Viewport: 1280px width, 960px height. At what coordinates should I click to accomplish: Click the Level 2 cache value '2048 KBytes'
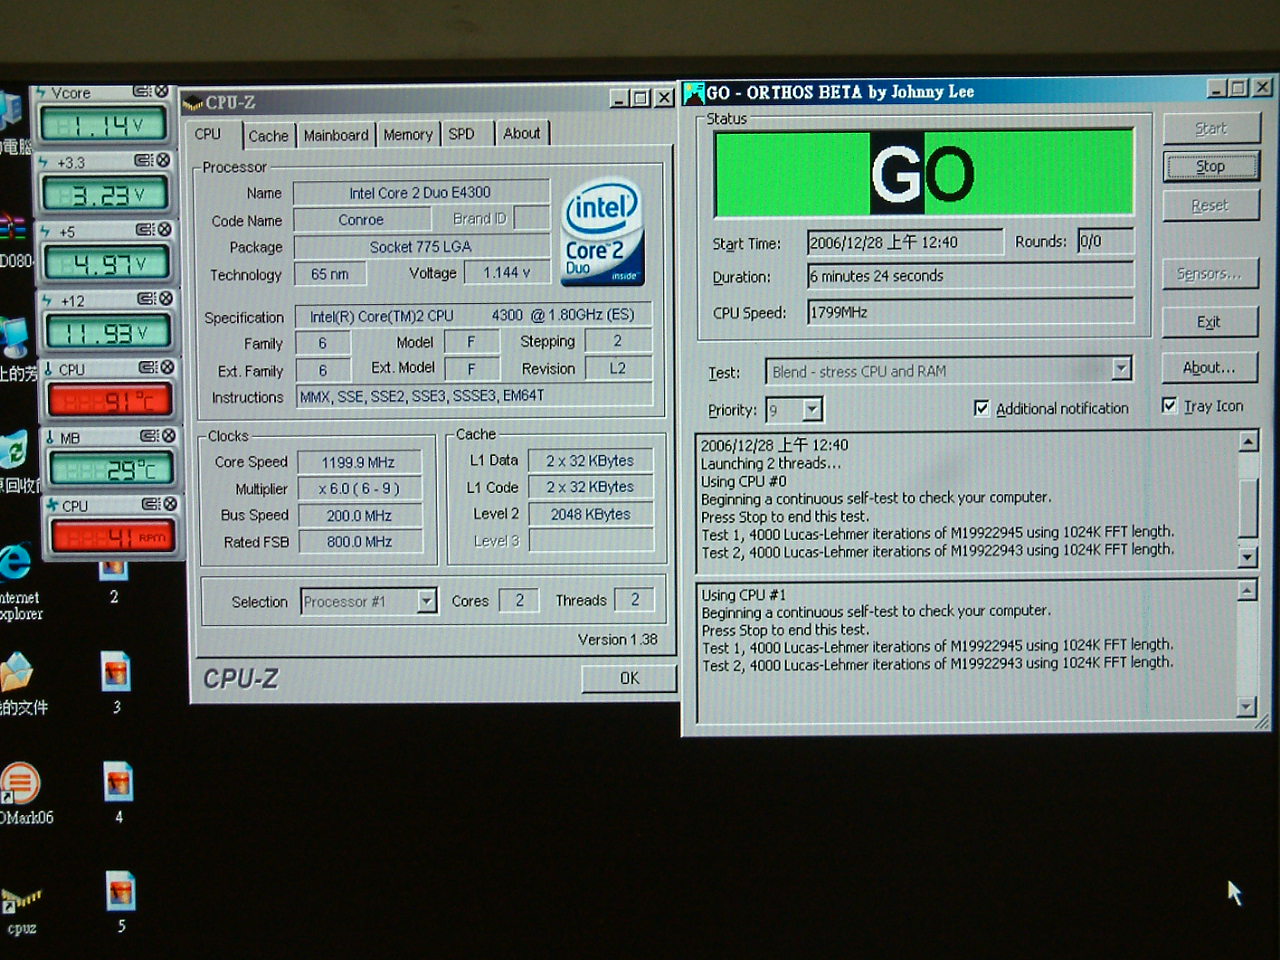point(590,514)
